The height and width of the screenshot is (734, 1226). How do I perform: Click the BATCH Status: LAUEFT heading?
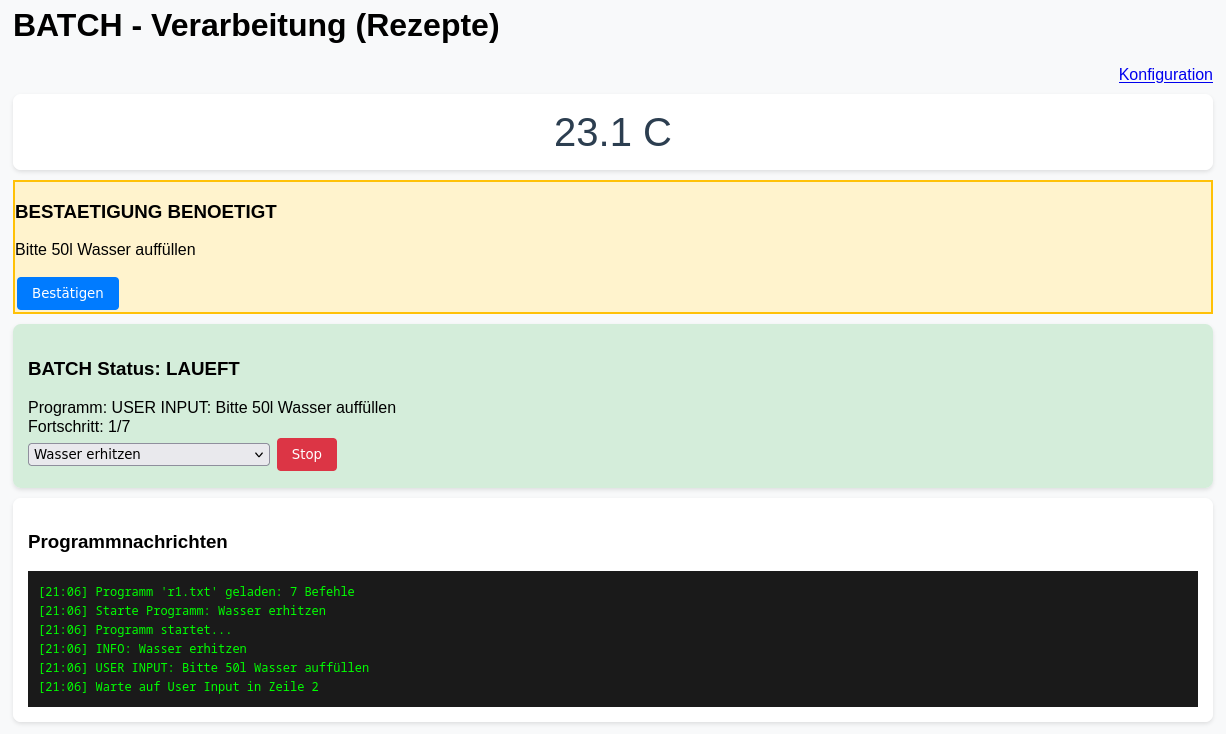(134, 369)
